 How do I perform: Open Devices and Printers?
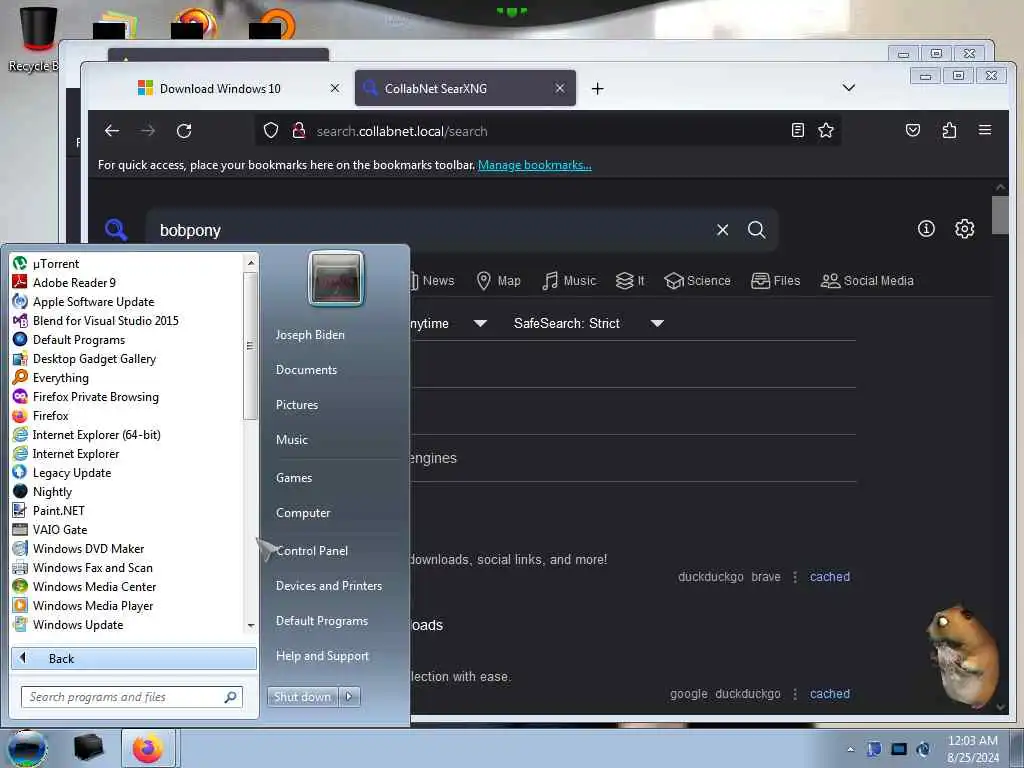click(x=329, y=586)
